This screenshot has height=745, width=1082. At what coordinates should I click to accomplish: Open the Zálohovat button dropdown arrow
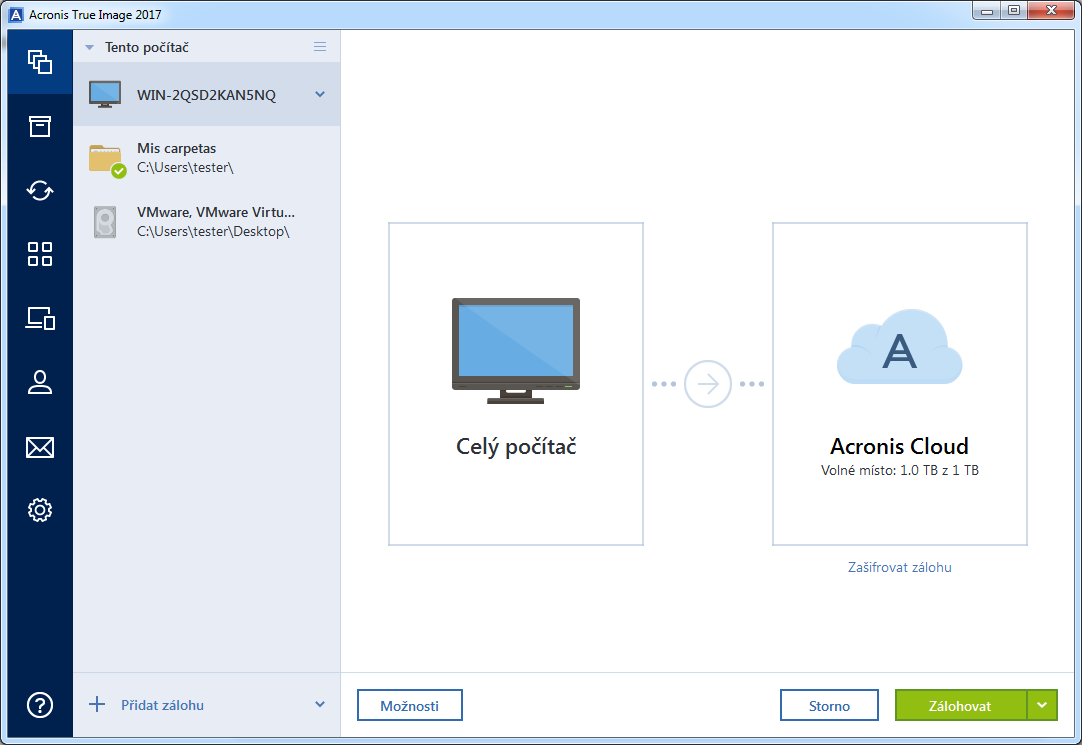1042,705
